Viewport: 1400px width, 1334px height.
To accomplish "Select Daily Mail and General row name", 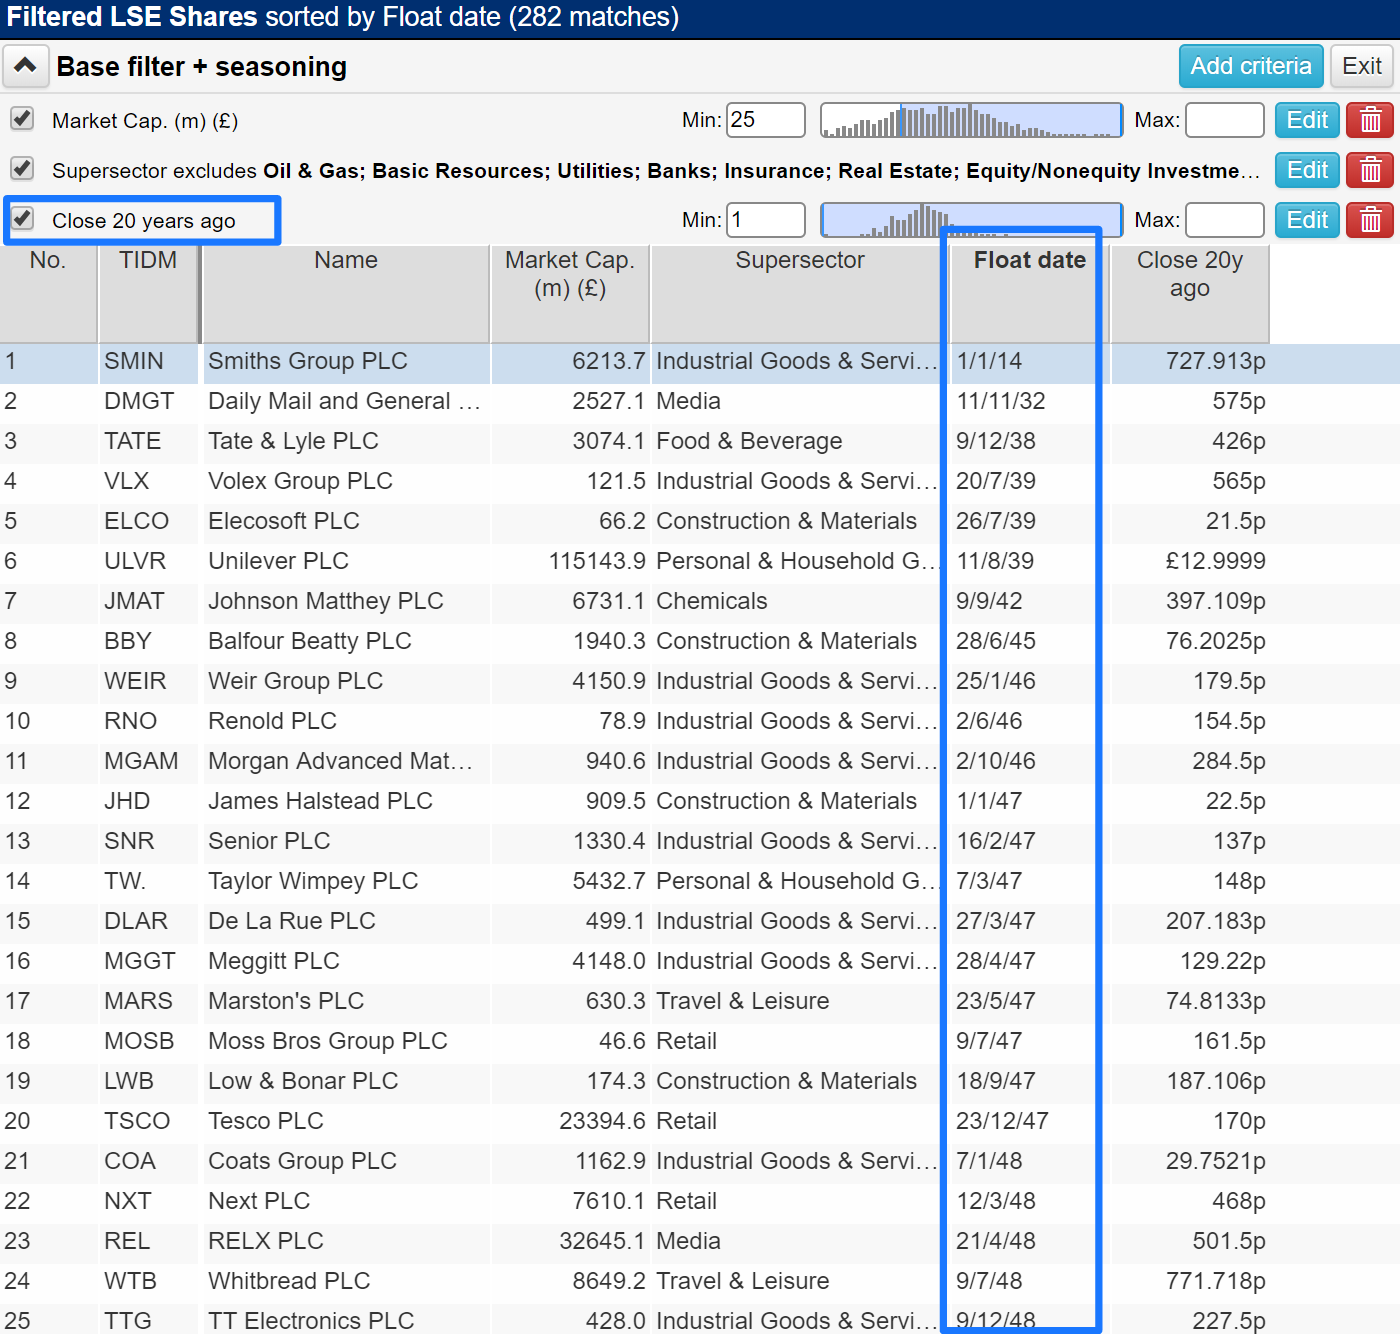I will (x=344, y=401).
